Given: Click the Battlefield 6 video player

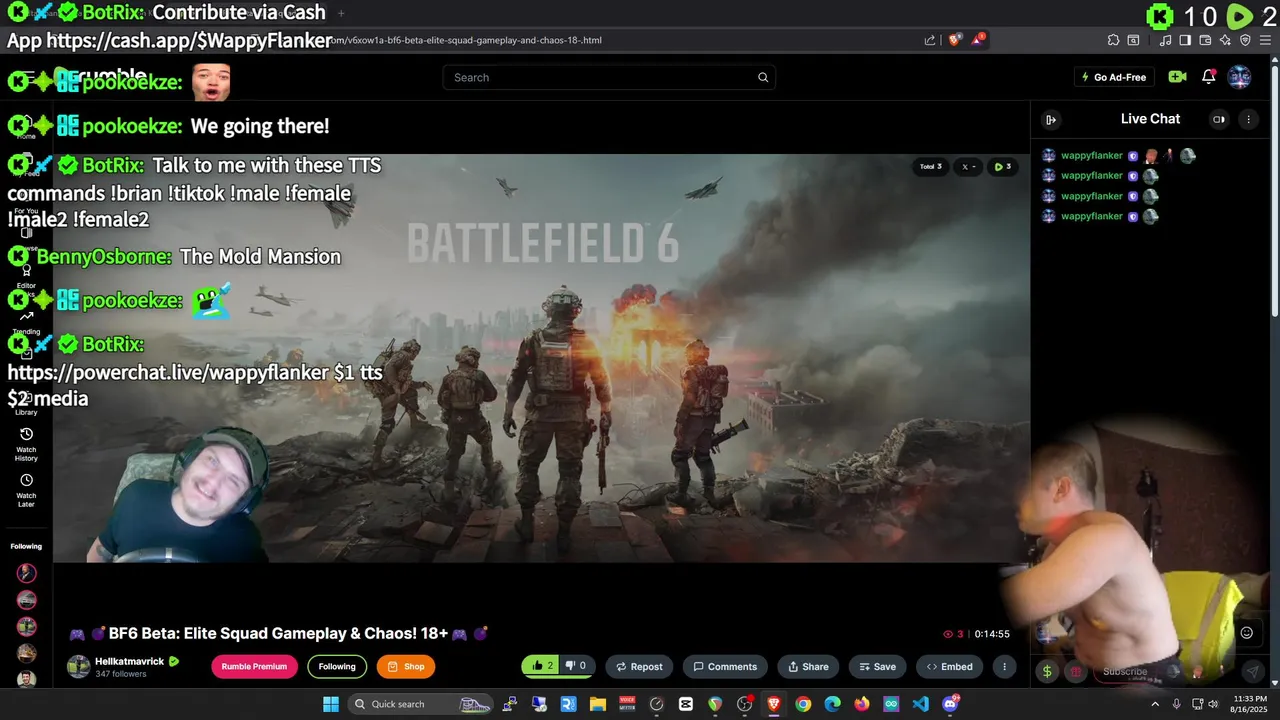Looking at the screenshot, I should click(541, 357).
